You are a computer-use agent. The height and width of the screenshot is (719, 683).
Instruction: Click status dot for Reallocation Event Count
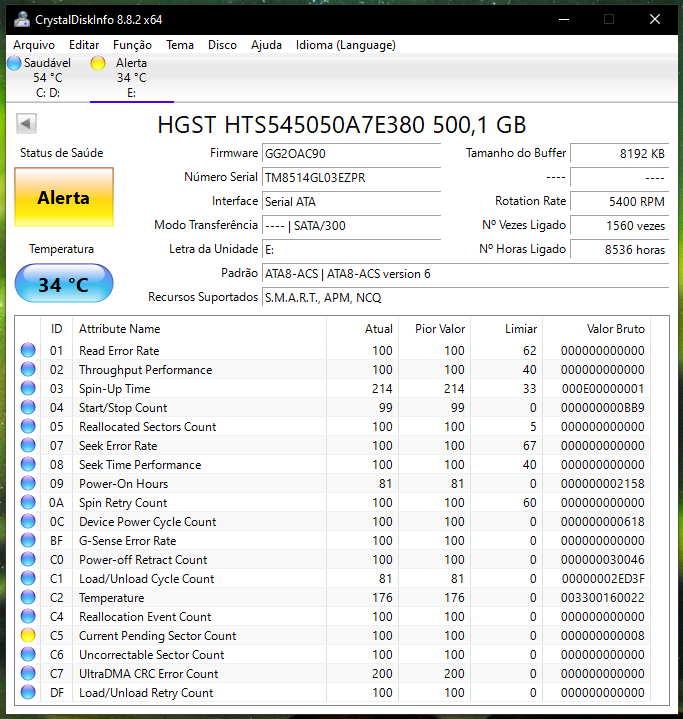[28, 617]
